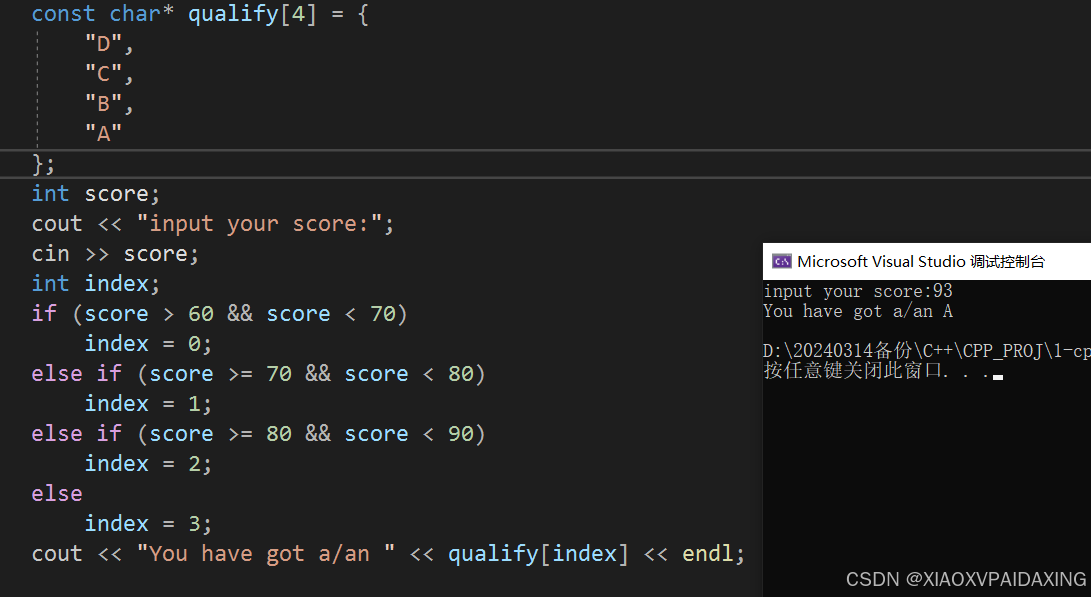Click the 'int score;' declaration line
1091x597 pixels.
96,193
